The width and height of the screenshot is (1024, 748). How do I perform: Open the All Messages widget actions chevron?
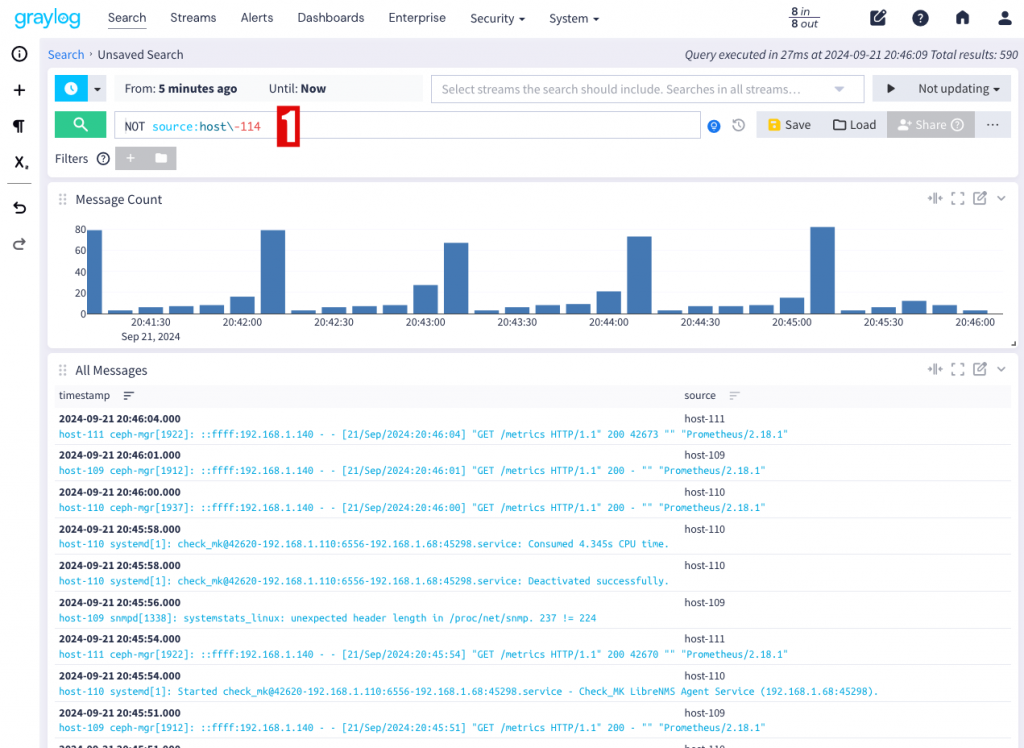(x=1001, y=369)
